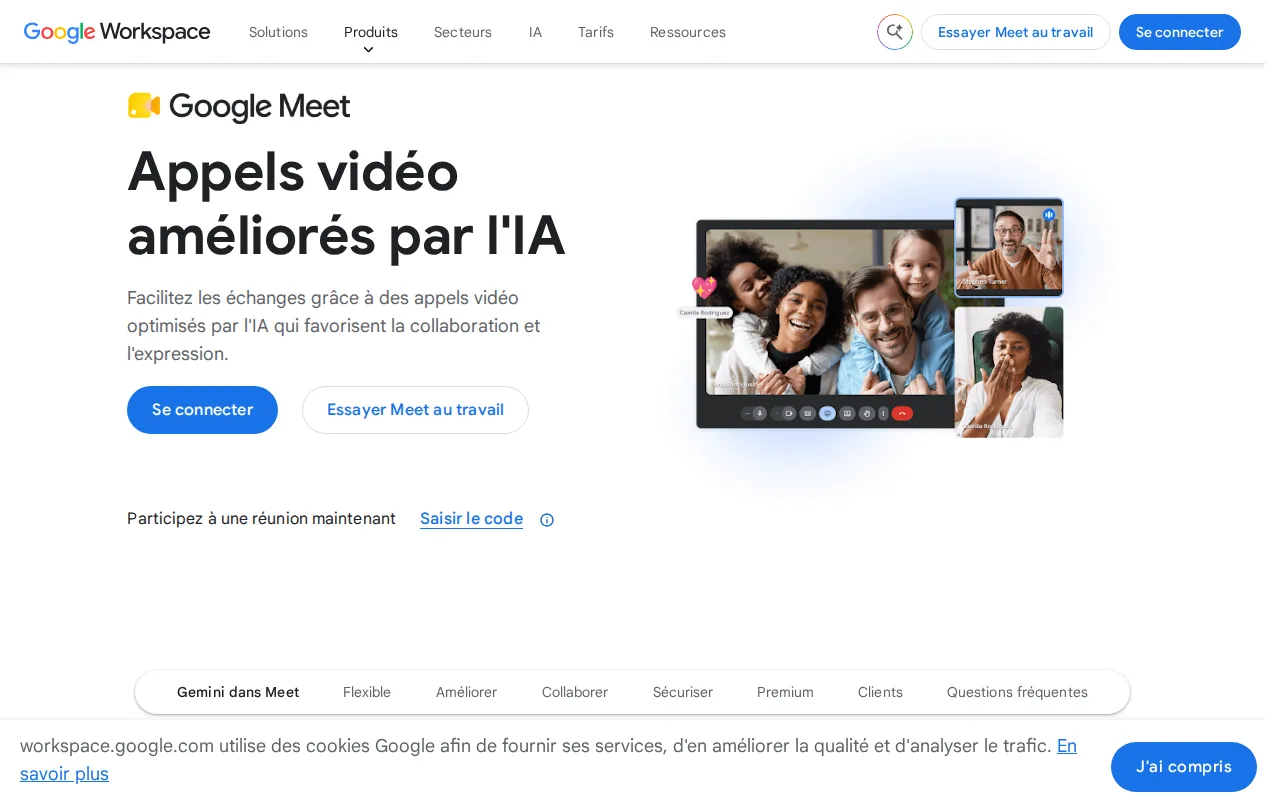Open the Secteurs menu
The width and height of the screenshot is (1280, 800).
point(463,32)
